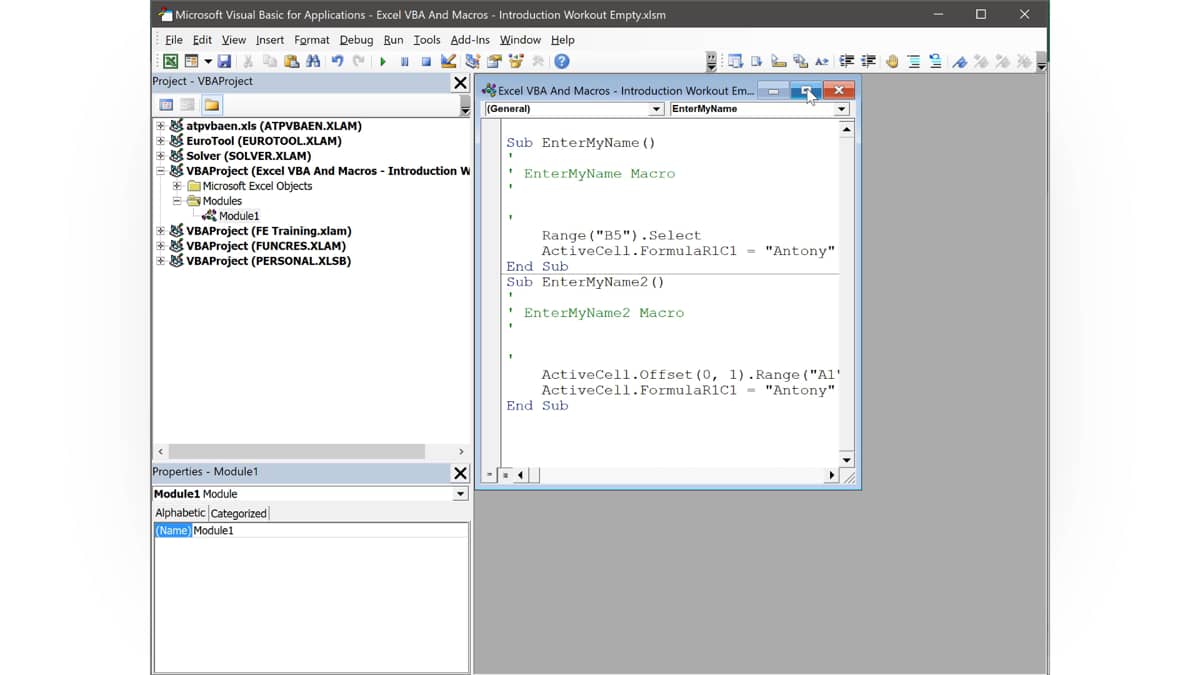This screenshot has width=1200, height=675.
Task: Collapse the Modules folder
Action: coord(177,201)
